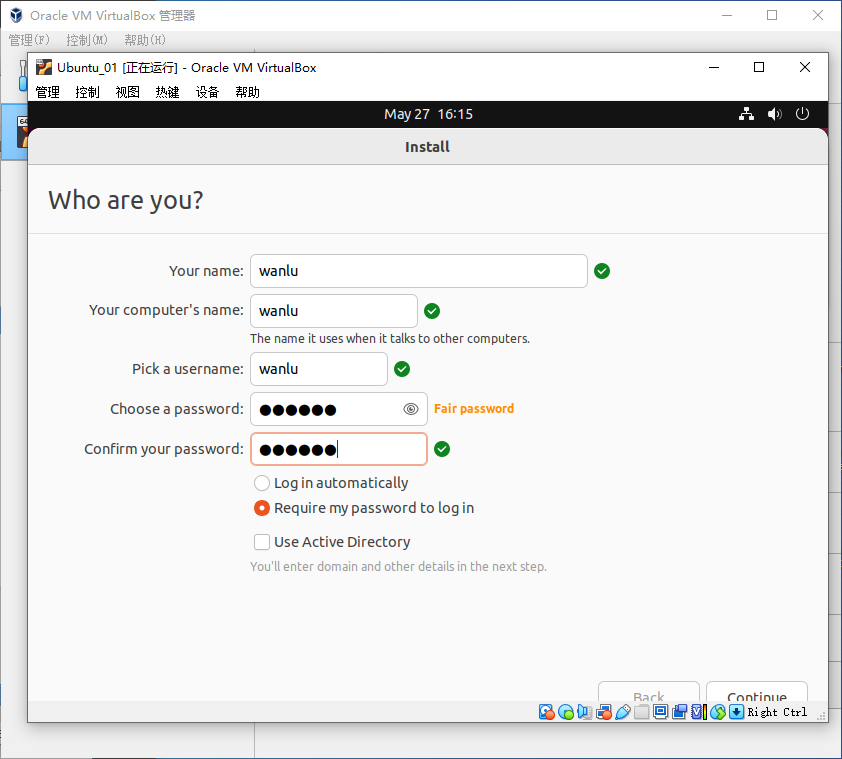Click the display settings icon in status bar
This screenshot has width=842, height=759.
[660, 712]
